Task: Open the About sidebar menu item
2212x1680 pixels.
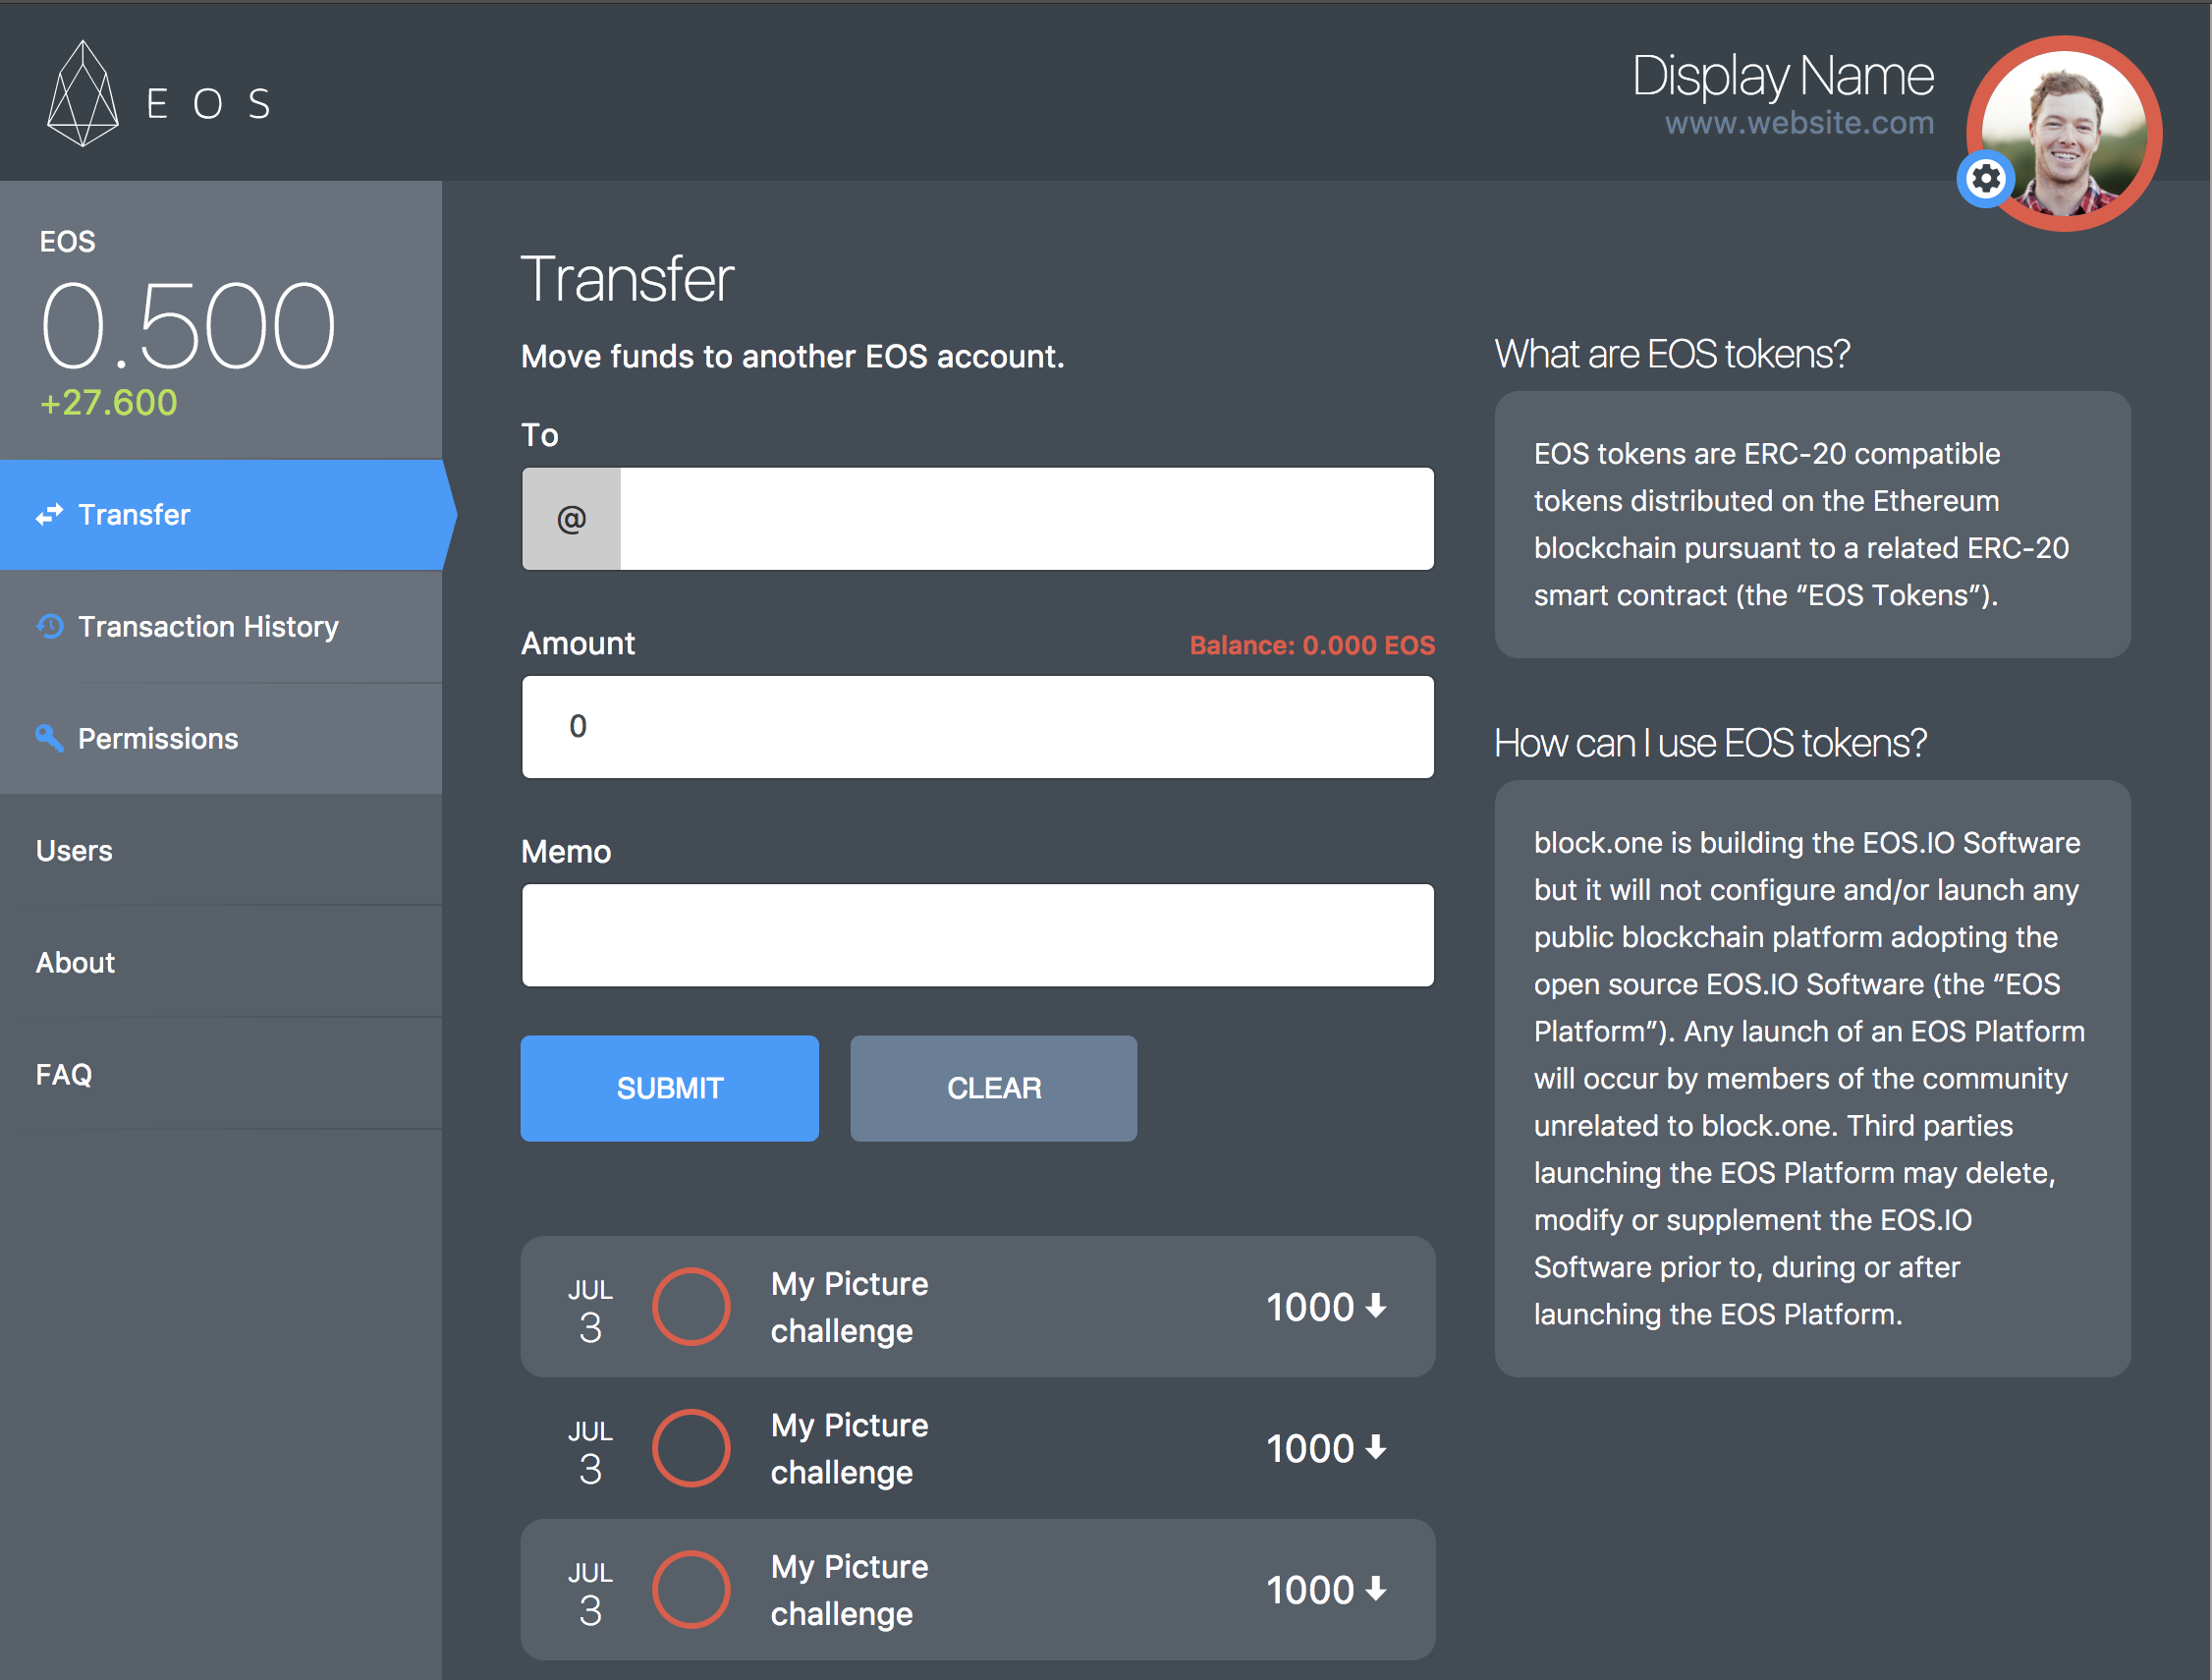Action: point(76,963)
